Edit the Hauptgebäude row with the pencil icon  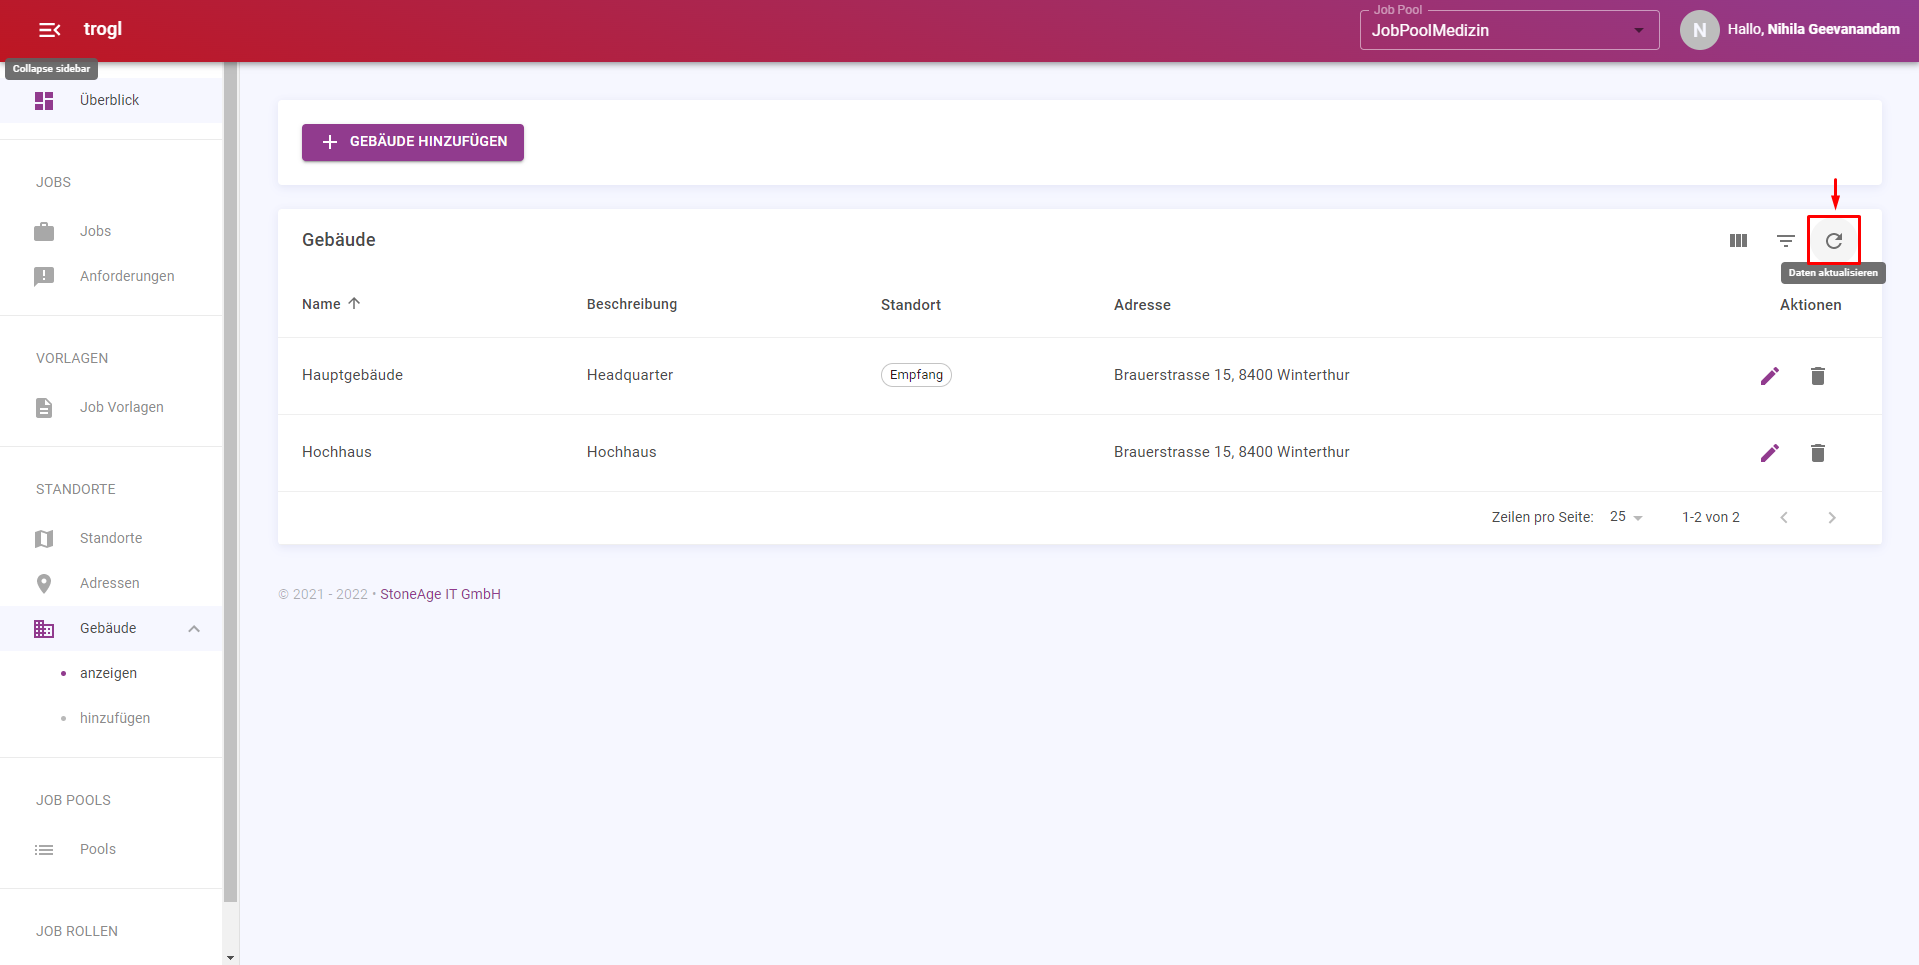tap(1770, 376)
